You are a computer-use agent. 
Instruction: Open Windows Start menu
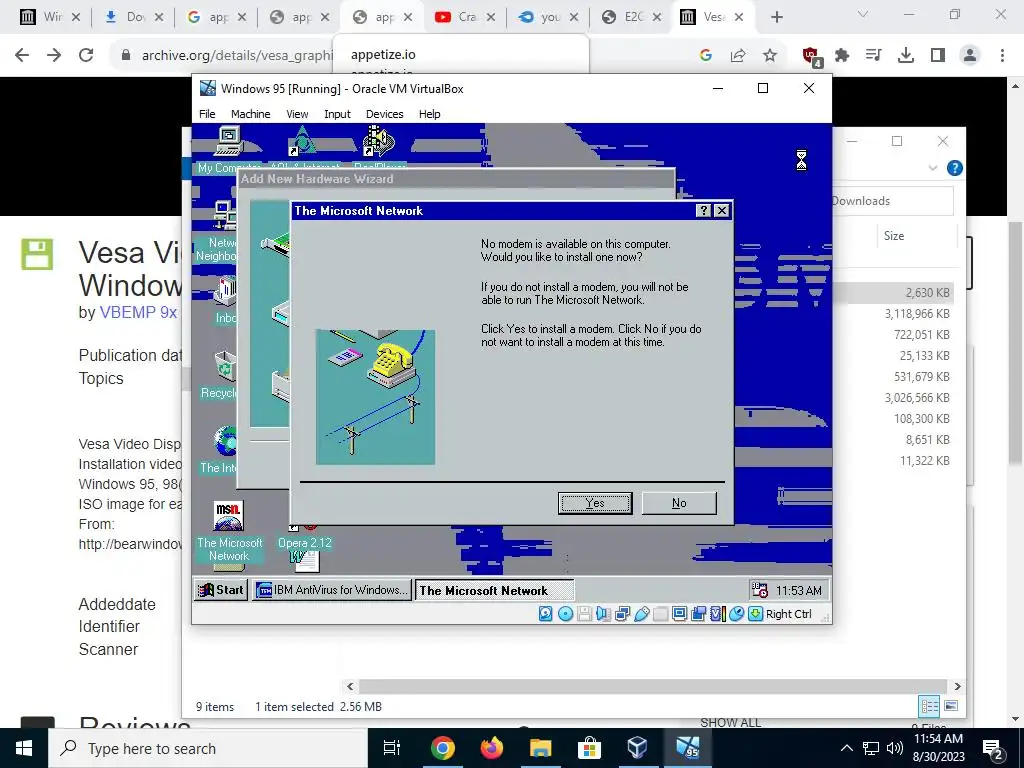[x=24, y=748]
